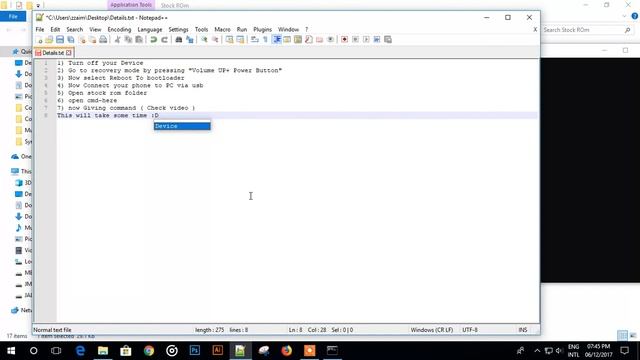This screenshot has height=360, width=640.
Task: Open the Action Center notification icon
Action: 624,351
